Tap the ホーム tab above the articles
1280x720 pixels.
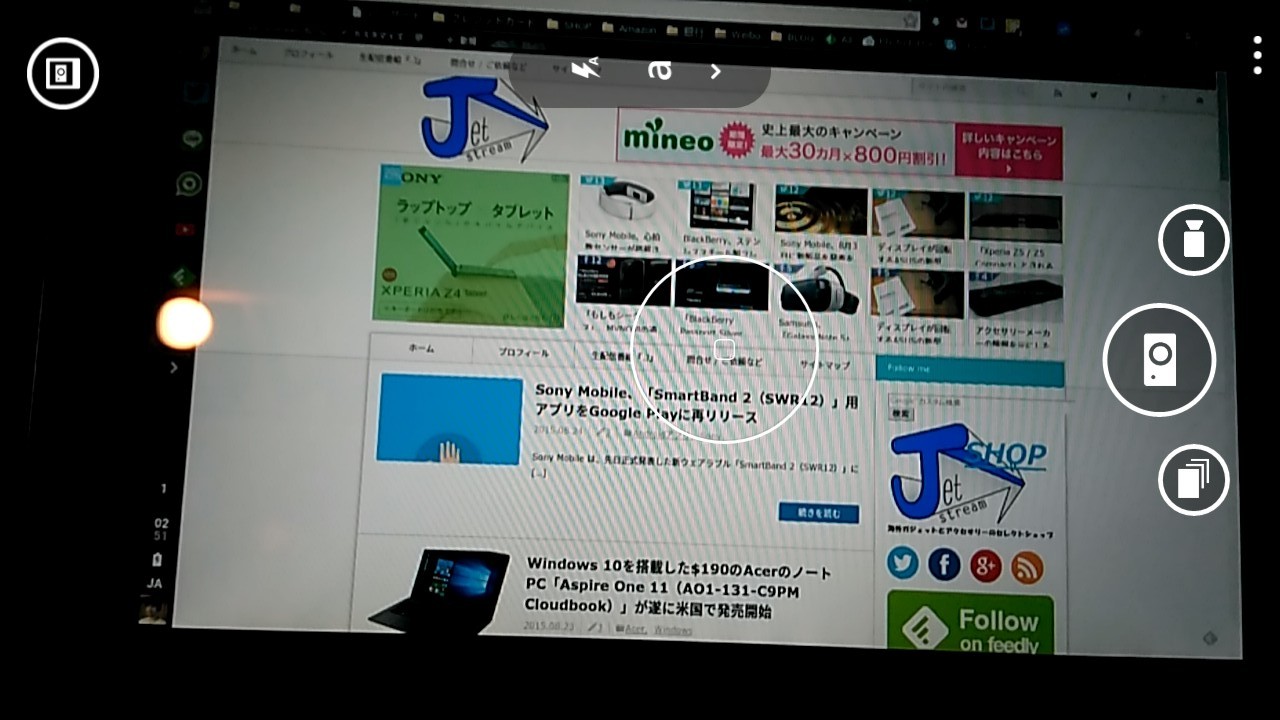(x=421, y=348)
